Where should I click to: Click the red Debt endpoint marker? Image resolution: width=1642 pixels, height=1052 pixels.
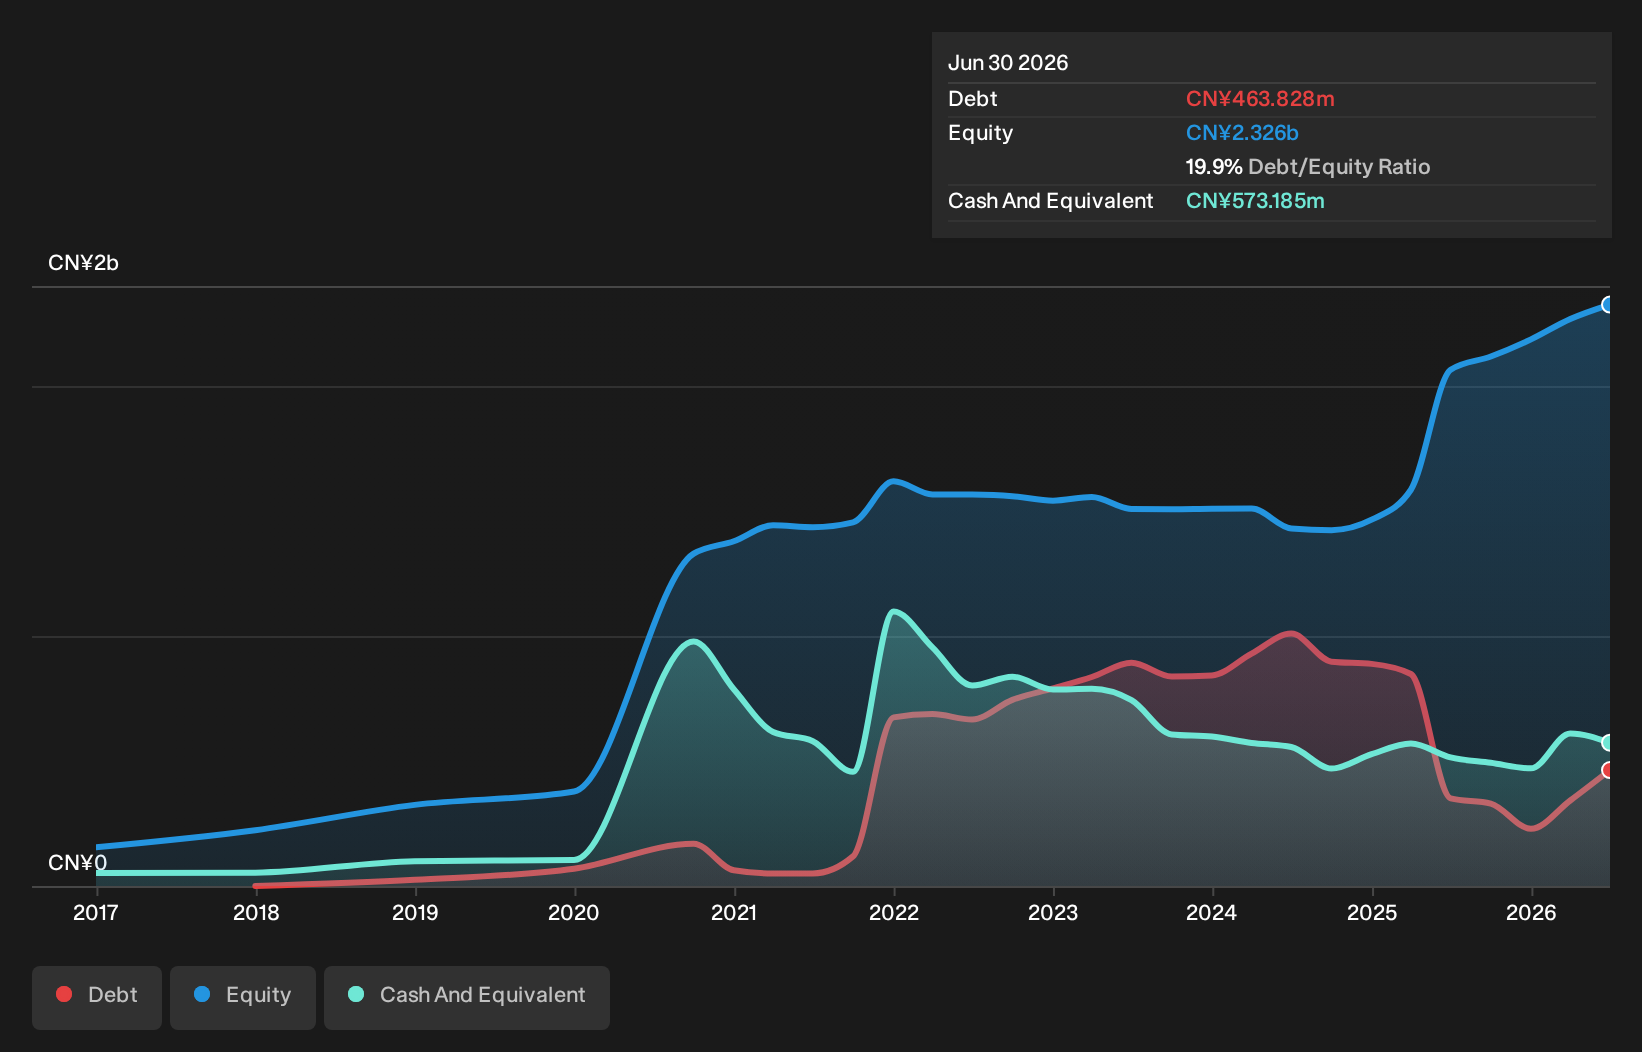click(x=1607, y=770)
